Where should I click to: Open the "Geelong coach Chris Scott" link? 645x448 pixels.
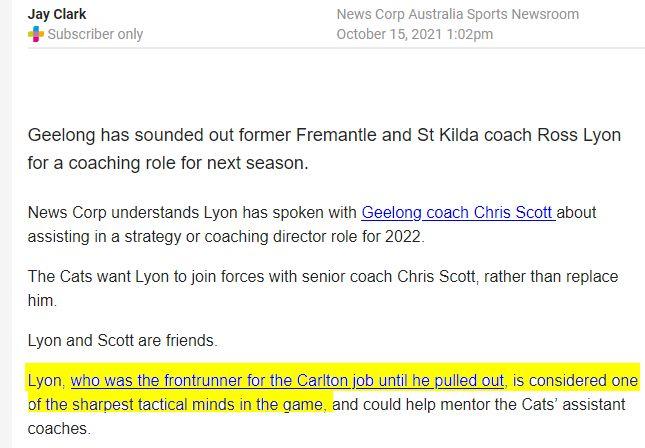point(459,213)
